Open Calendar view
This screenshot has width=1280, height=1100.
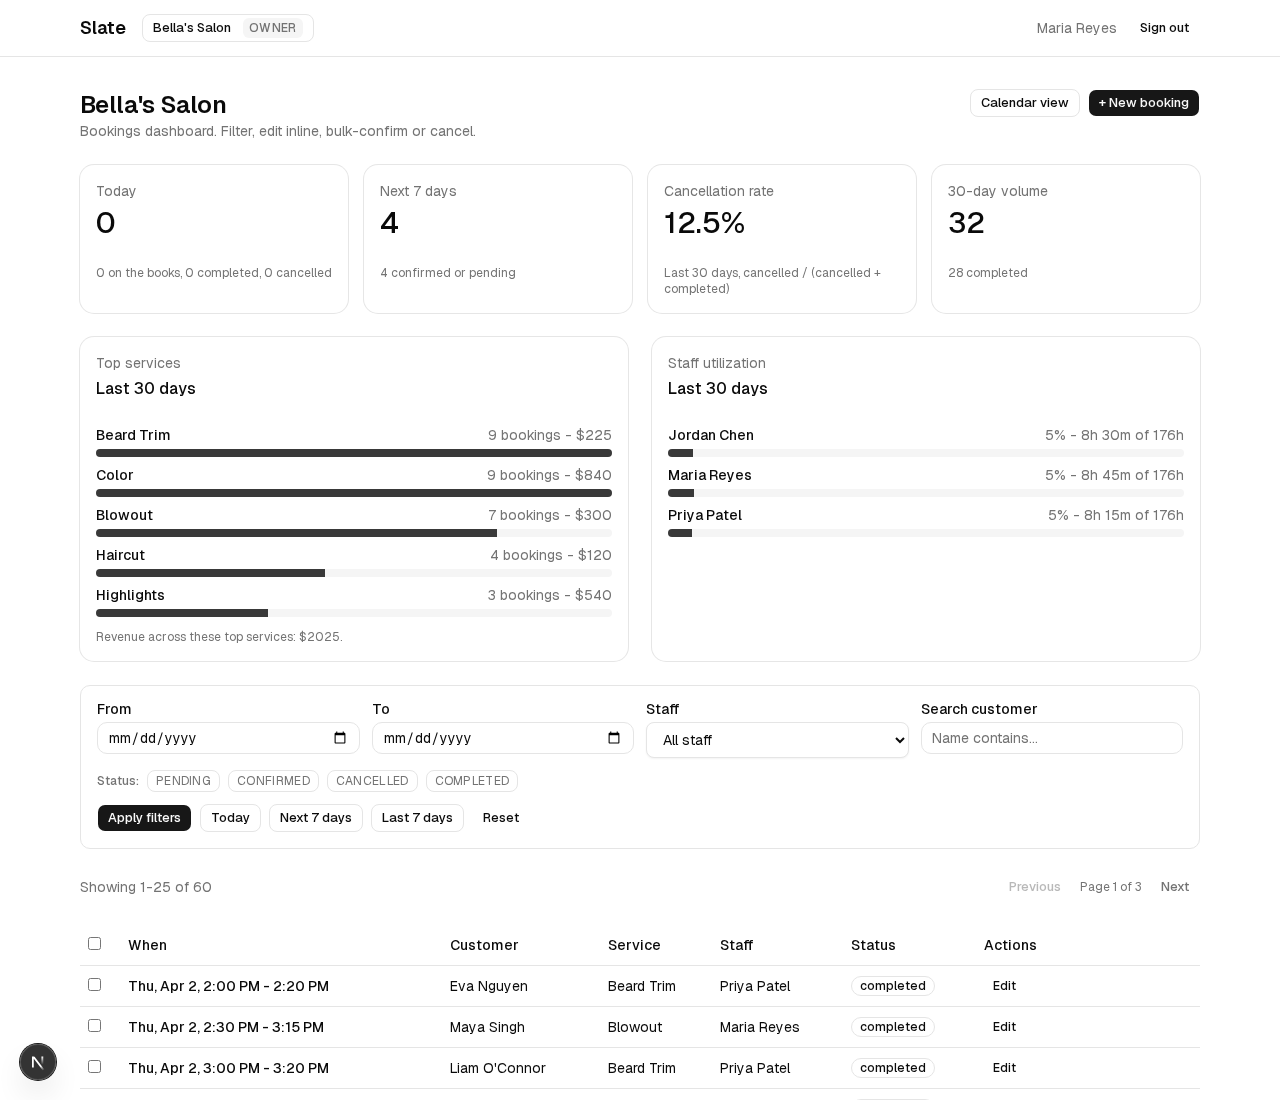click(1024, 103)
